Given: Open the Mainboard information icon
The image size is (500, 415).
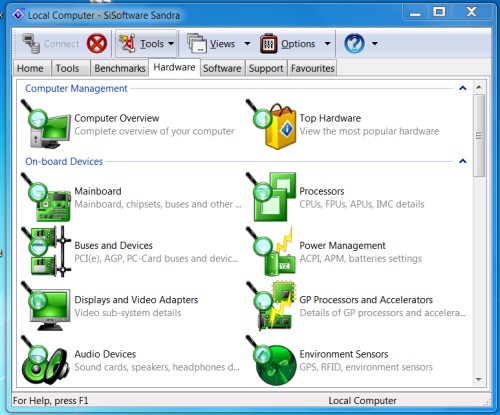Looking at the screenshot, I should [46, 197].
